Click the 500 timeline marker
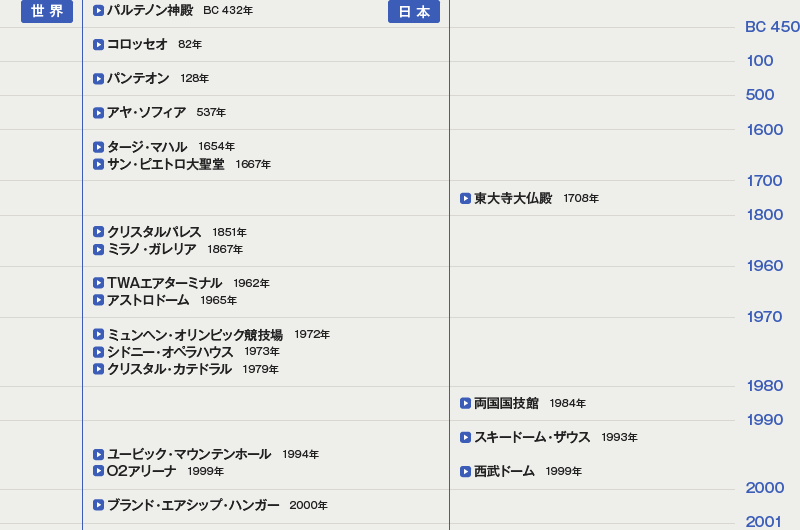The height and width of the screenshot is (530, 800). pos(760,95)
